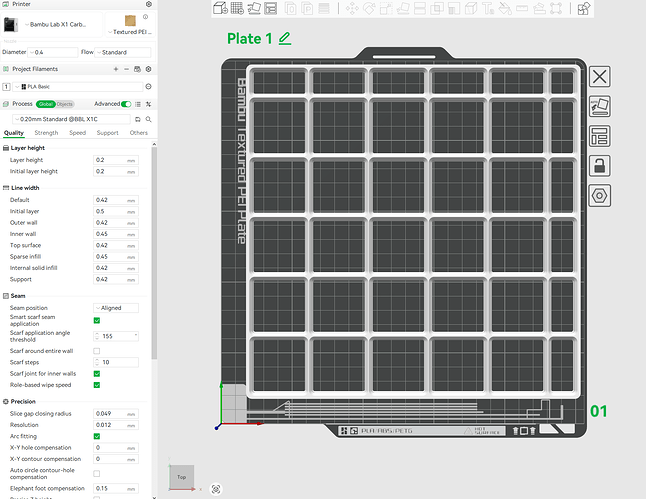Open the PLA Basic filament dropdown

(x=78, y=87)
